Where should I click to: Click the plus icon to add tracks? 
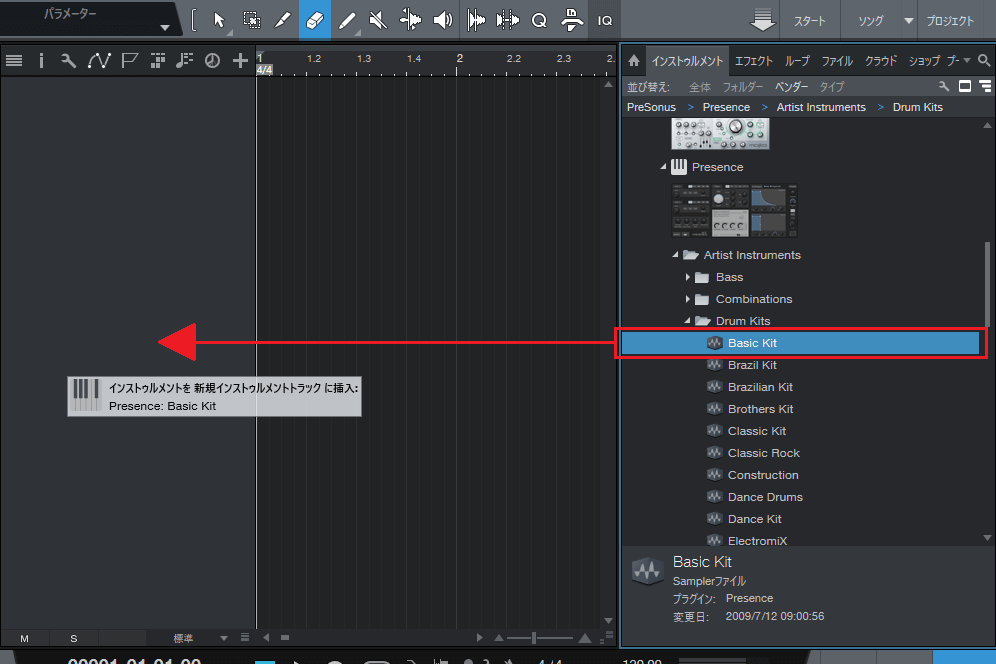pos(240,61)
